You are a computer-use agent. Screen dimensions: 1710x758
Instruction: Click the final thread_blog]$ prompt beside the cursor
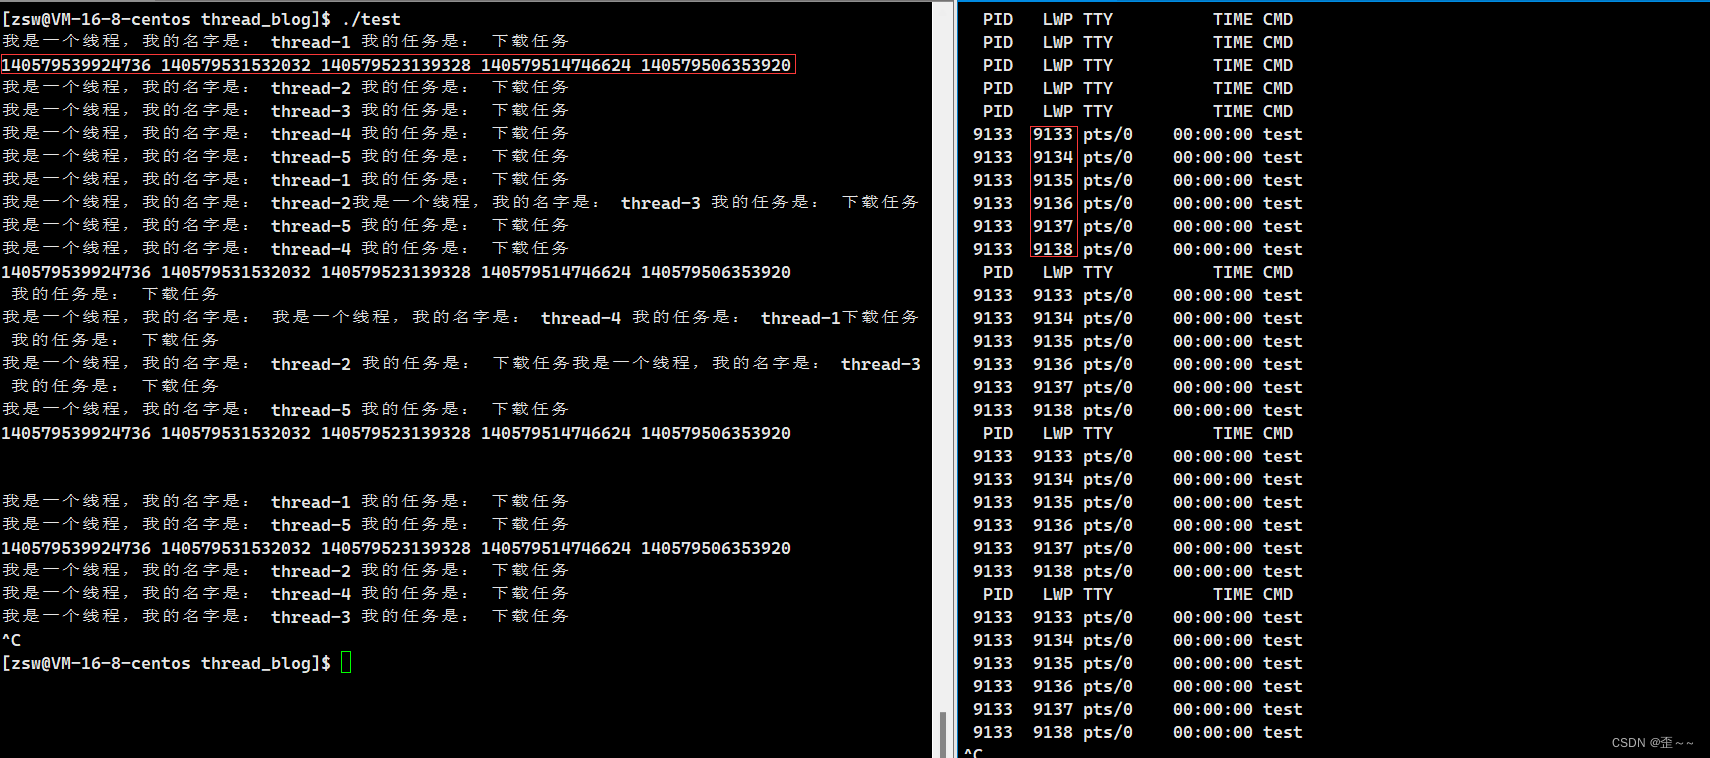click(266, 663)
